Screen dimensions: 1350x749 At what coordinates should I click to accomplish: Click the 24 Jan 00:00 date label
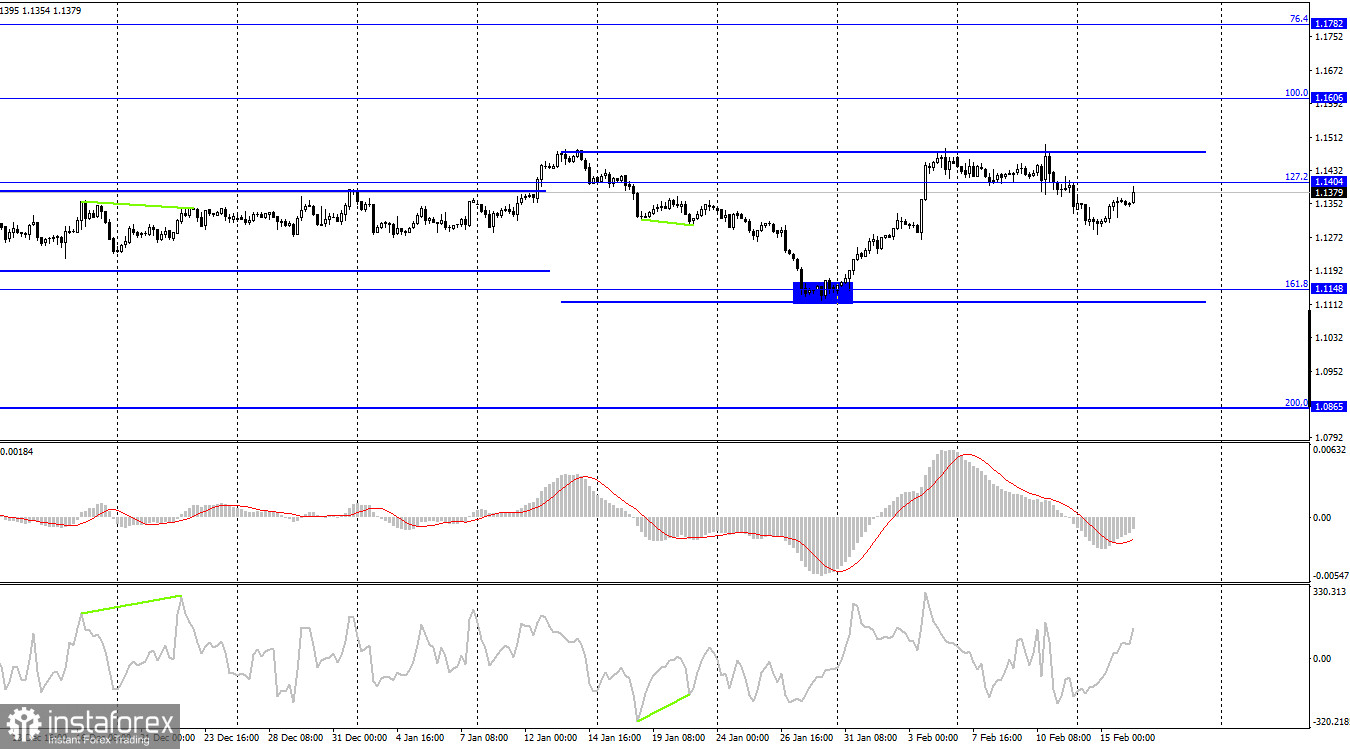744,739
